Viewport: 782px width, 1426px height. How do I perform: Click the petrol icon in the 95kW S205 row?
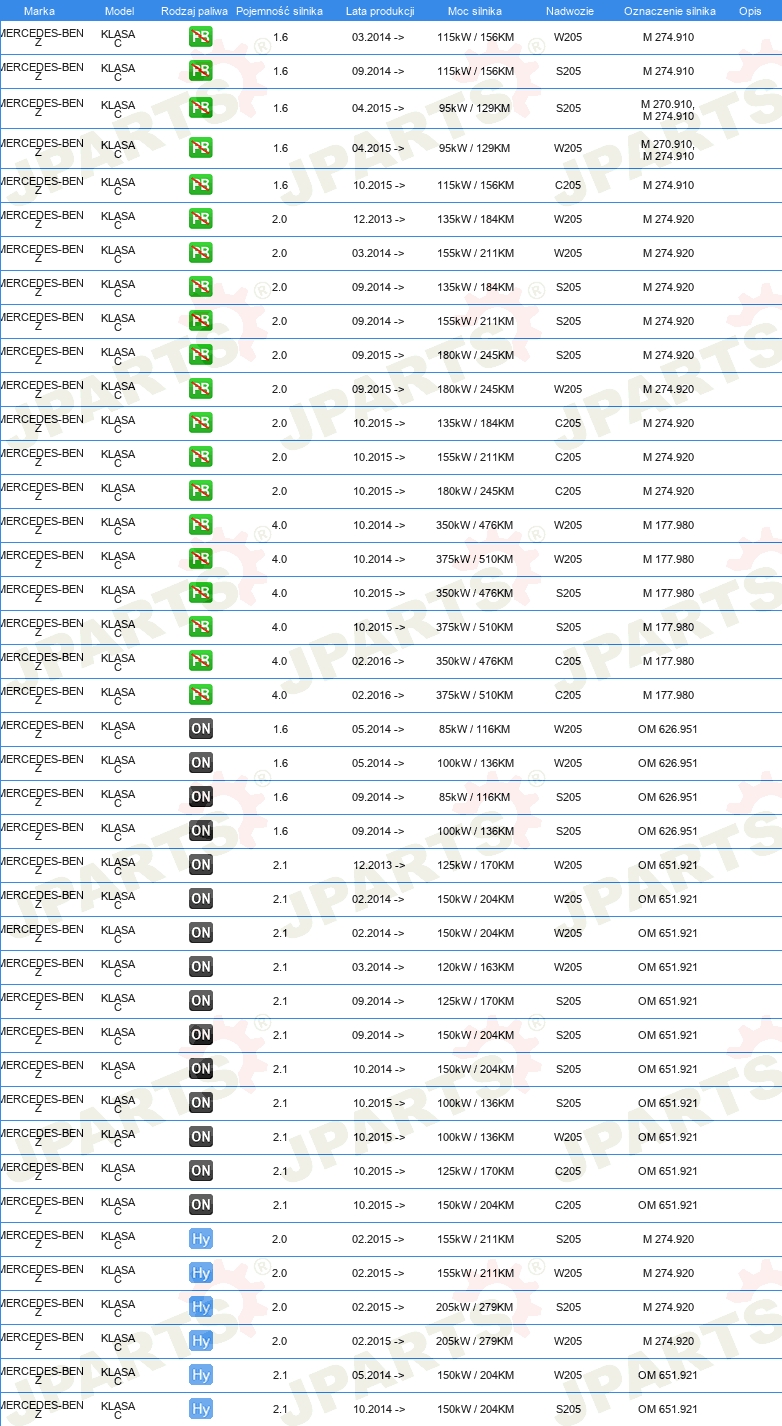point(201,108)
